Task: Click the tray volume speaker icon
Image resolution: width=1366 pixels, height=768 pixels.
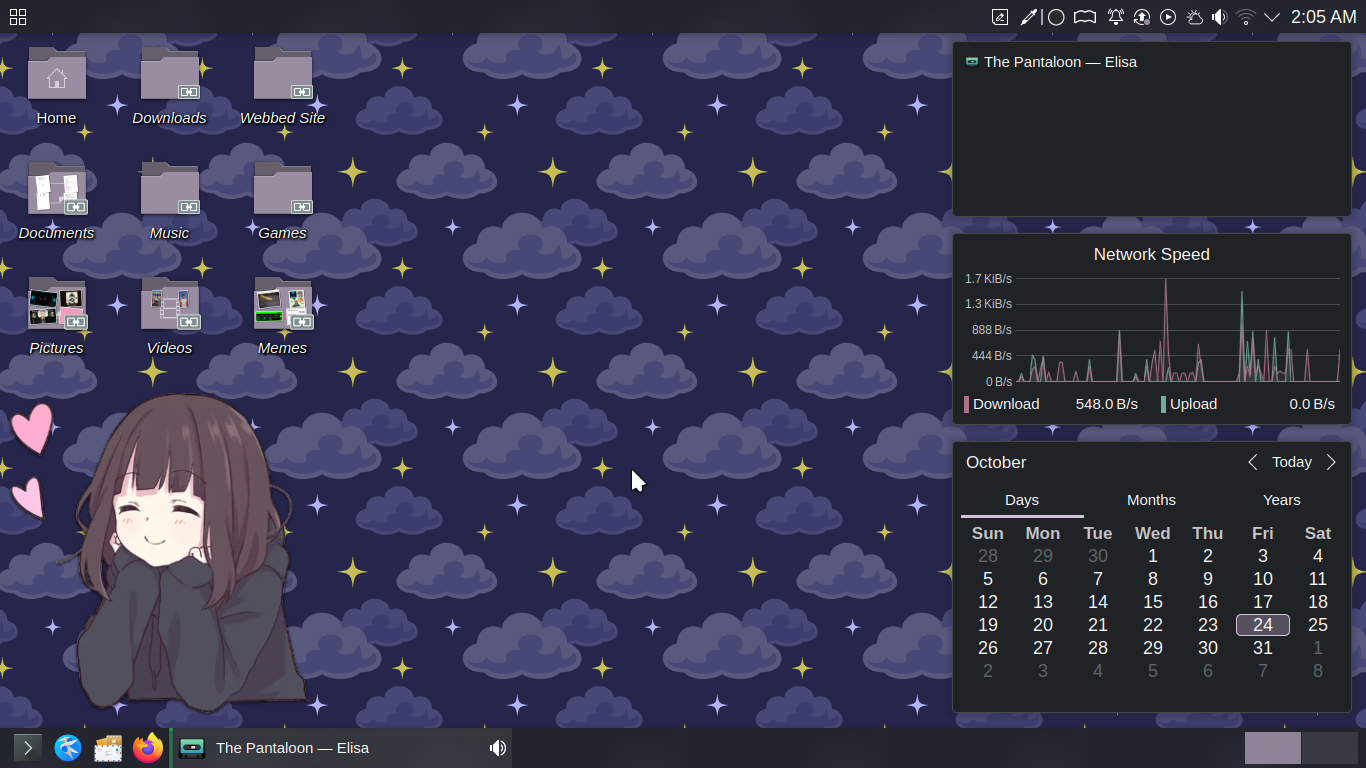Action: [1219, 17]
